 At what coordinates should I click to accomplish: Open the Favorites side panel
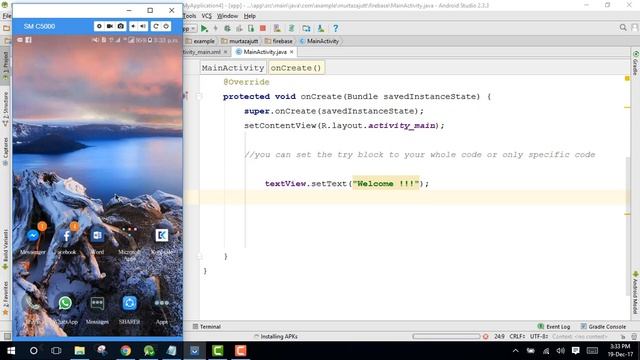coord(5,298)
